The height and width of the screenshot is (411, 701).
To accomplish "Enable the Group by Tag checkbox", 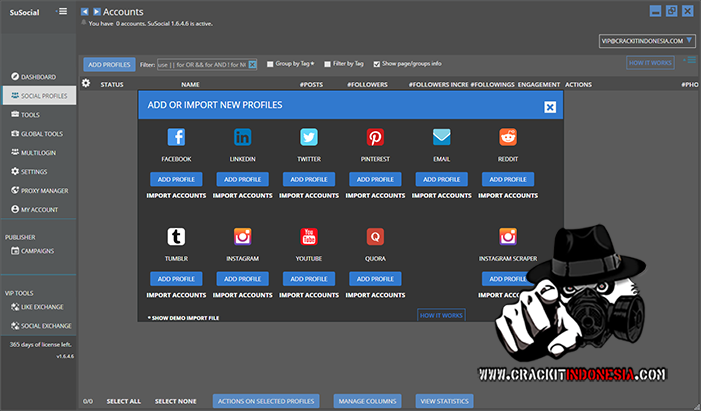I will click(270, 63).
